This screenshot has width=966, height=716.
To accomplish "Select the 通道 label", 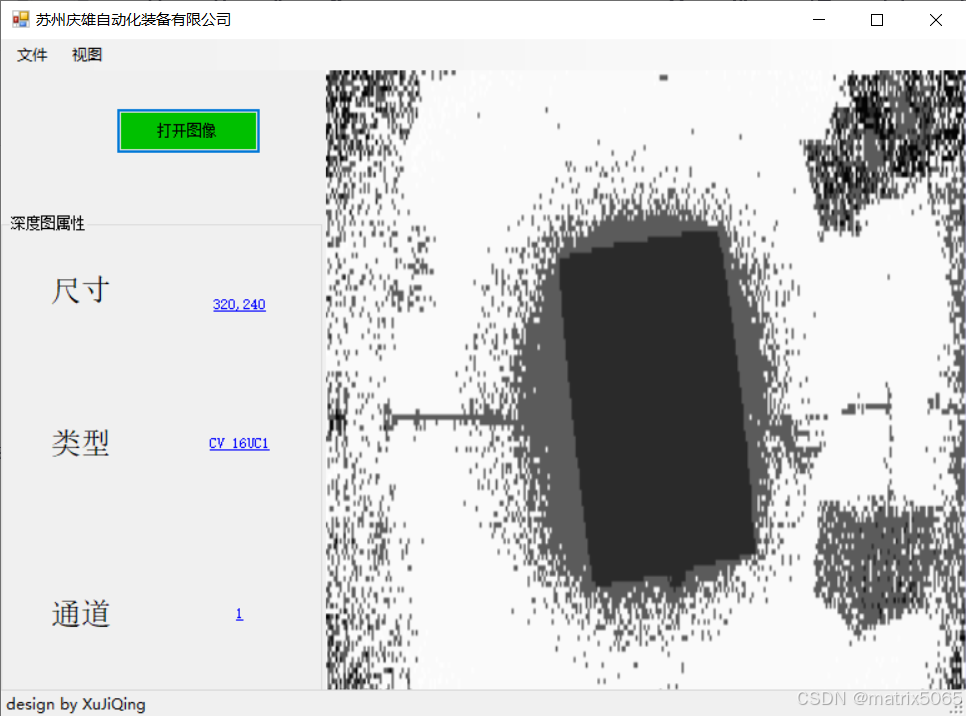I will pos(81,614).
